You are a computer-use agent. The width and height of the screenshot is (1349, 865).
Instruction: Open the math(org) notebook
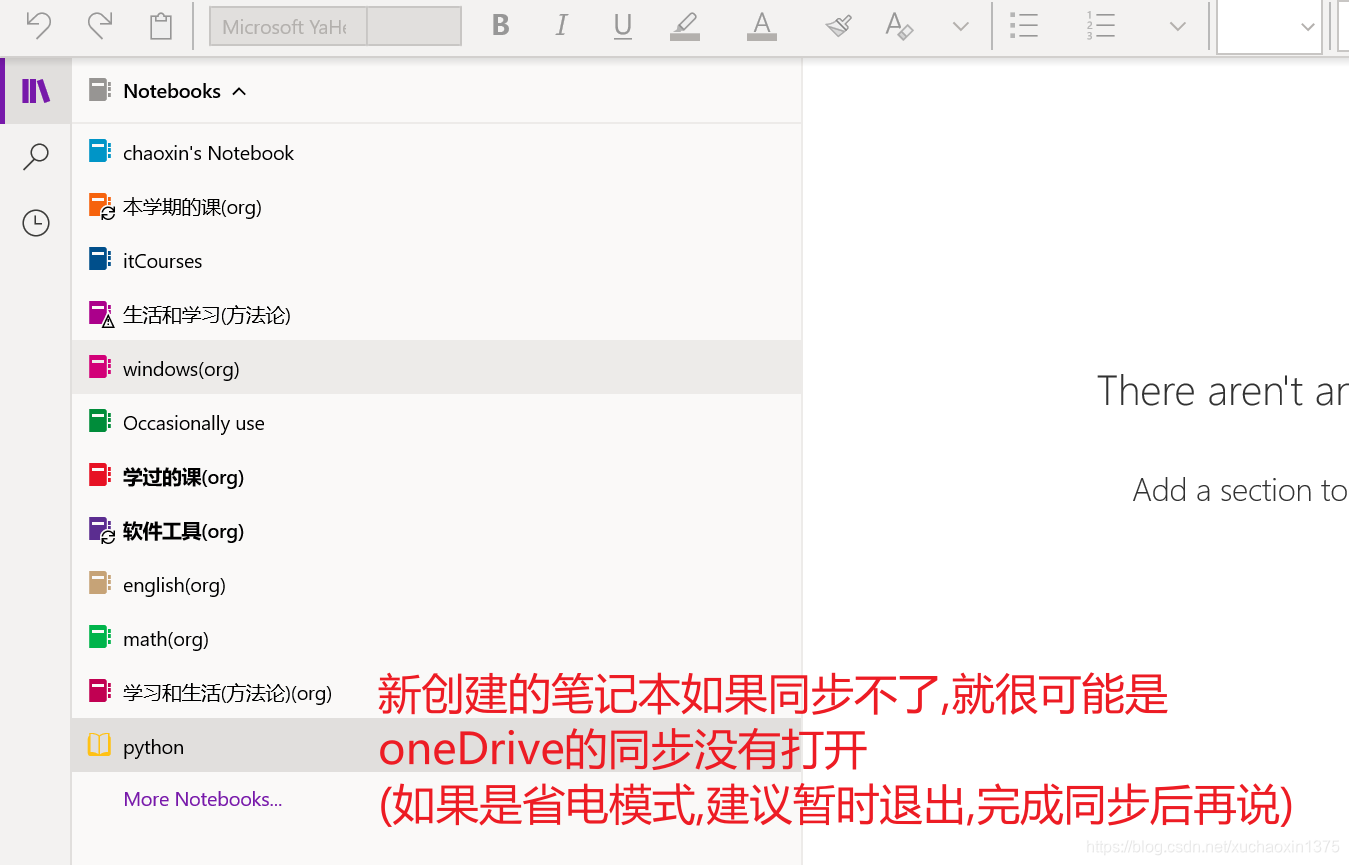point(437,639)
